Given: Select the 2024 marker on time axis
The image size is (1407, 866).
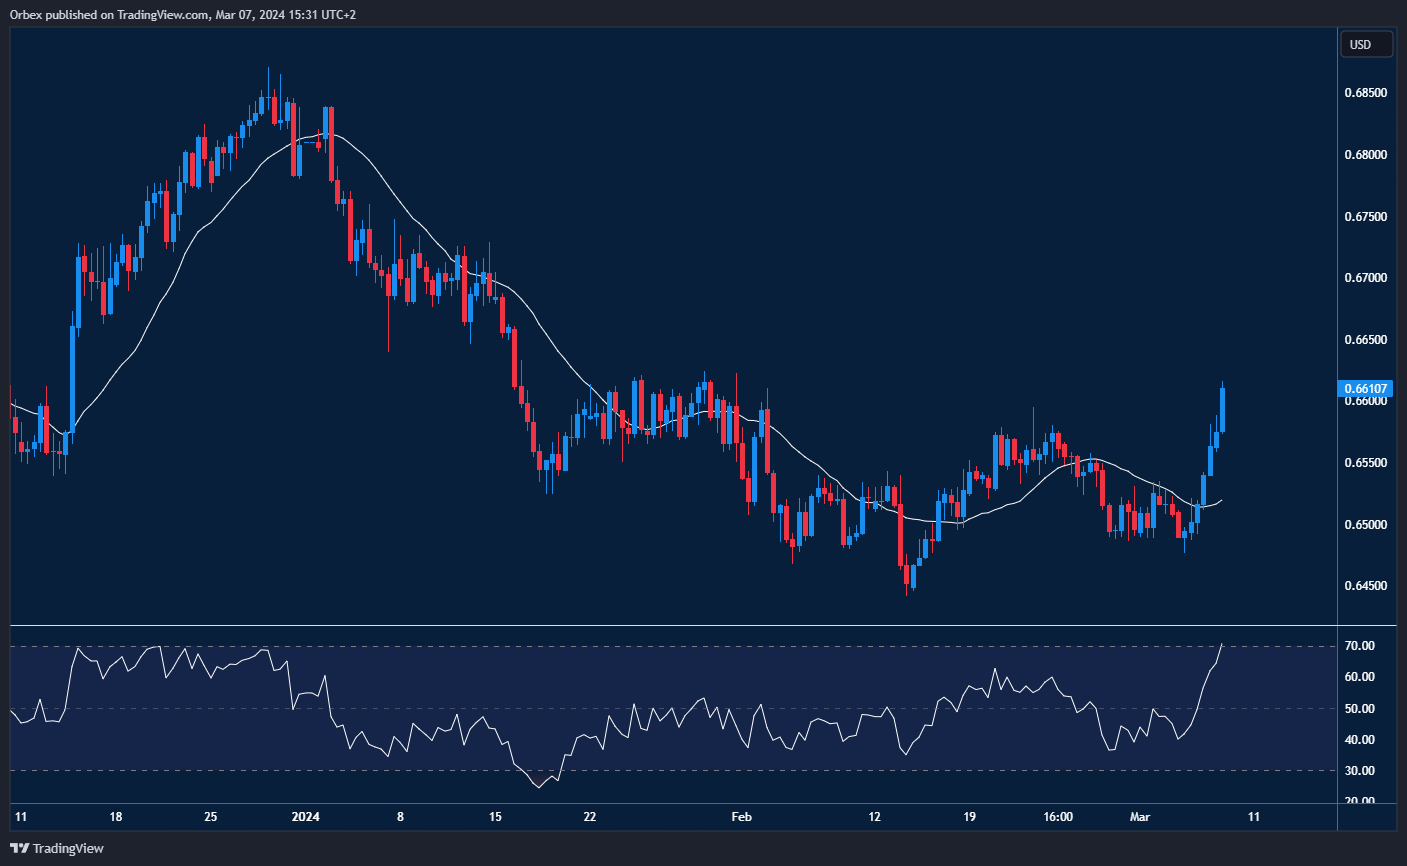Looking at the screenshot, I should click(305, 817).
